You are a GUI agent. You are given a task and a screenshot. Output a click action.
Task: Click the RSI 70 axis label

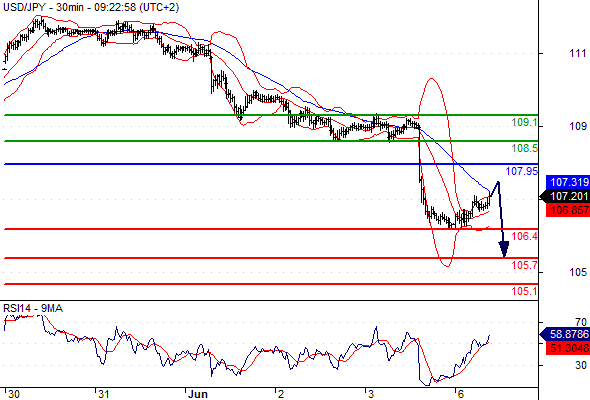[x=581, y=322]
